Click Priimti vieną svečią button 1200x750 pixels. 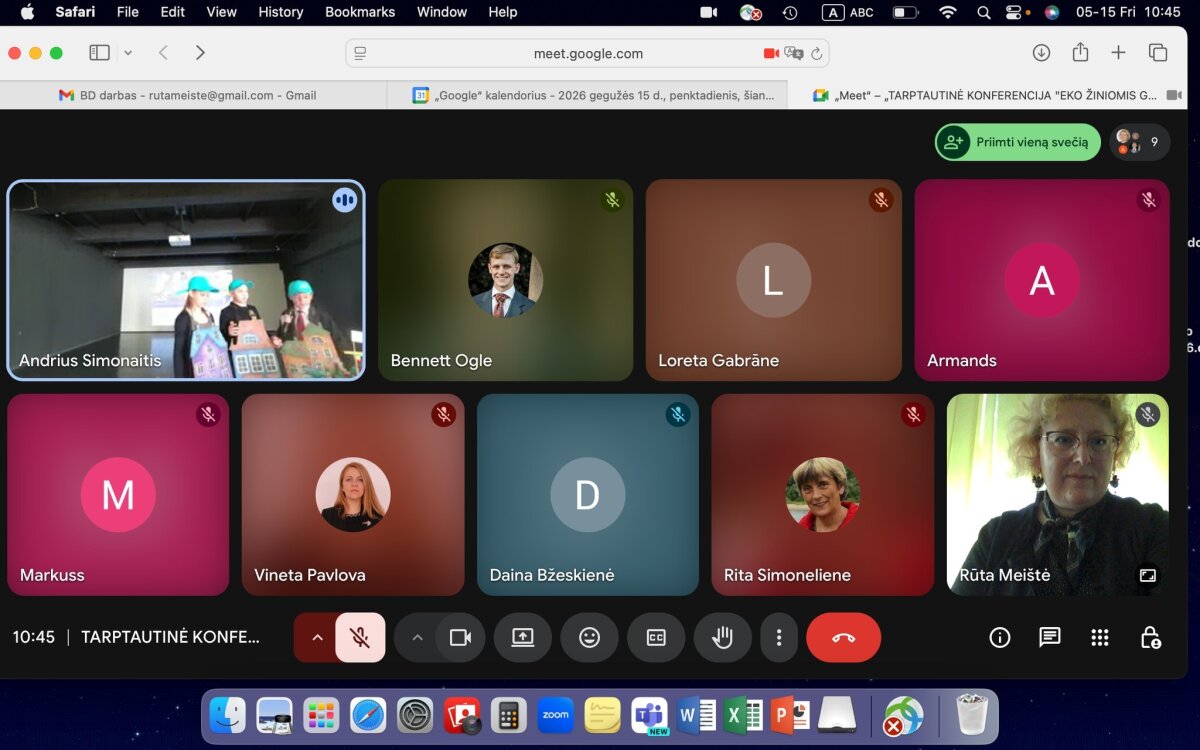1018,142
